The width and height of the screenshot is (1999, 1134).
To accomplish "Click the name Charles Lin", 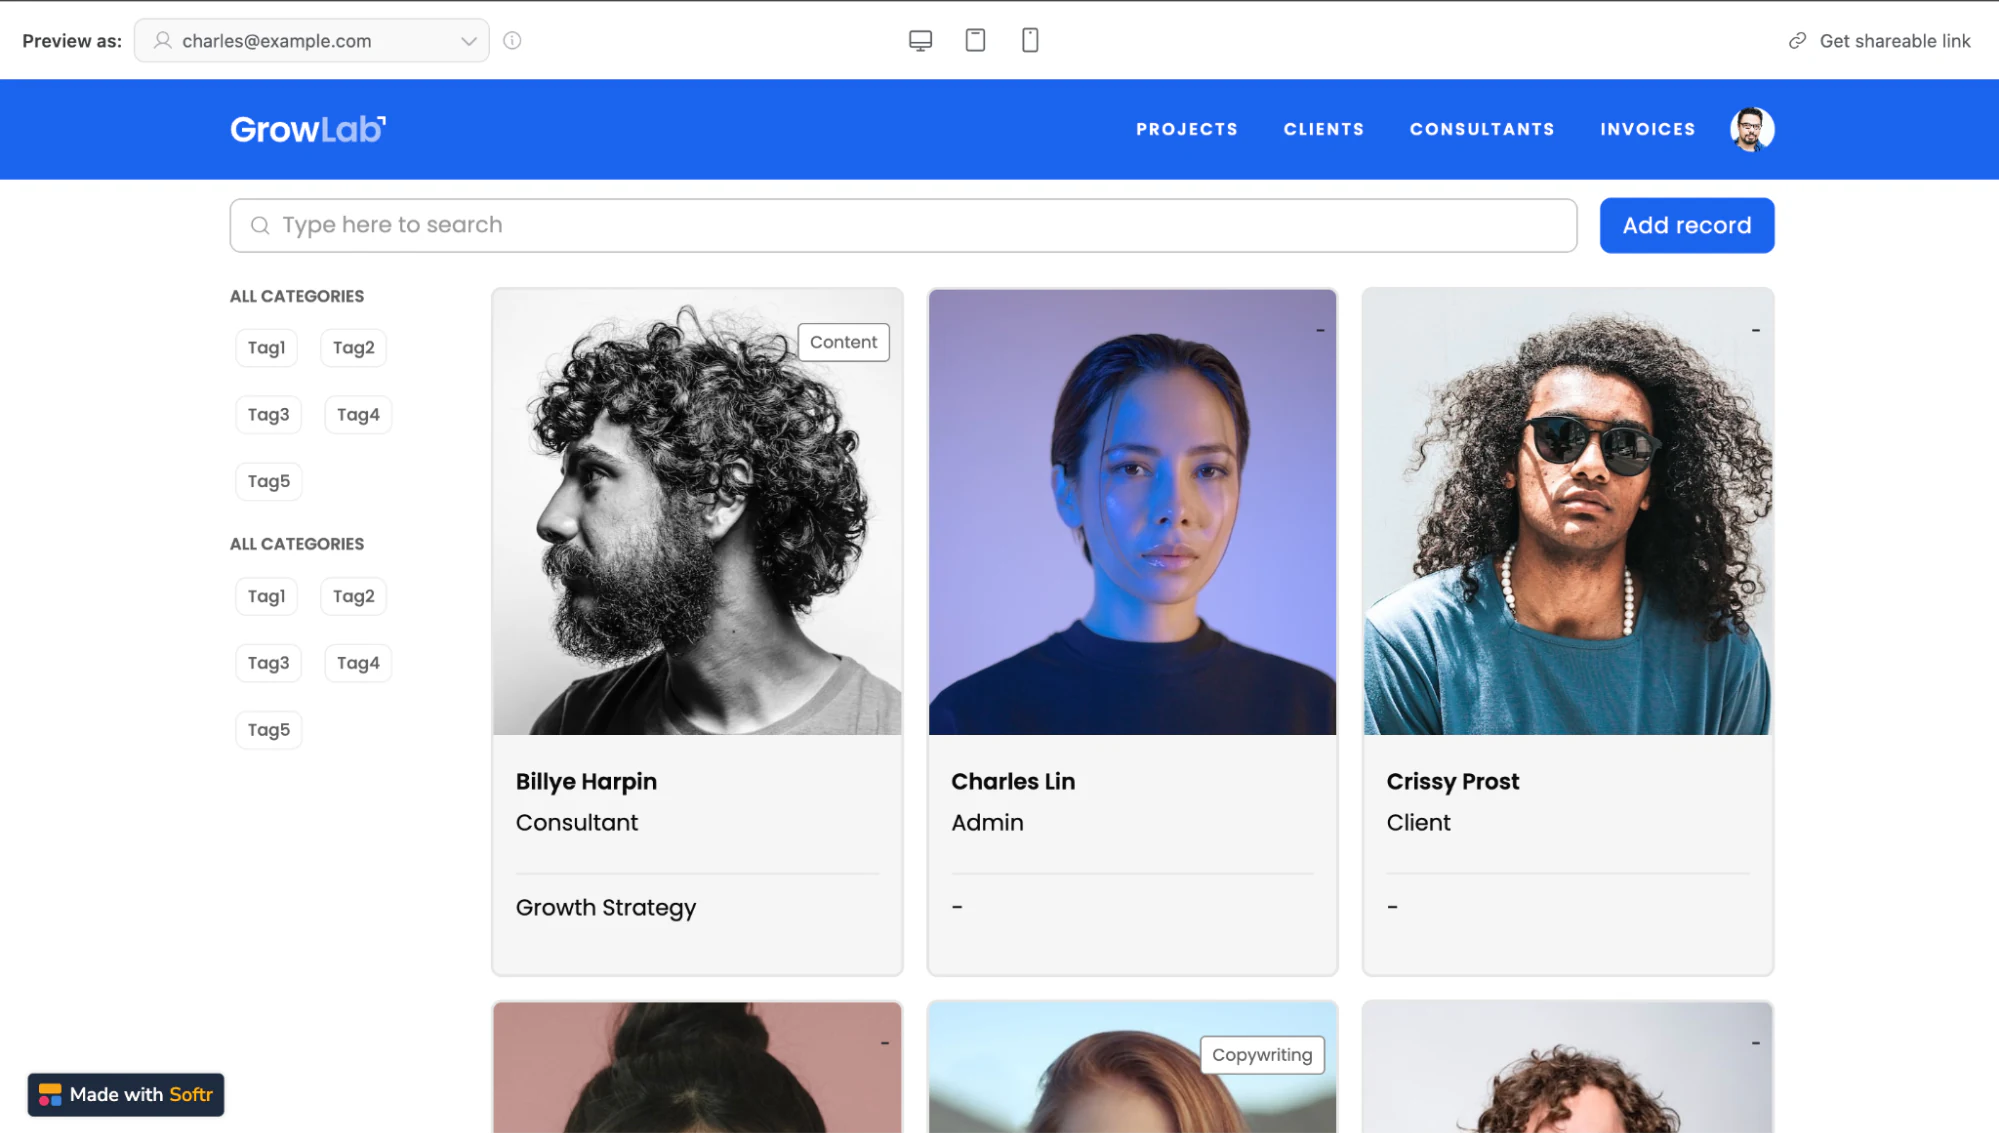I will click(1013, 782).
